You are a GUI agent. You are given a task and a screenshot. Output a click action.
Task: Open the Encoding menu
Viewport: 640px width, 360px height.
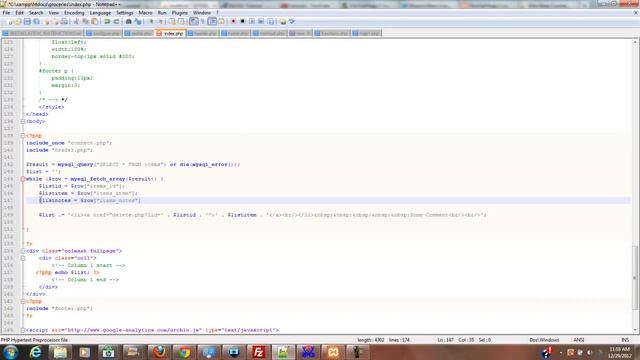tap(74, 13)
